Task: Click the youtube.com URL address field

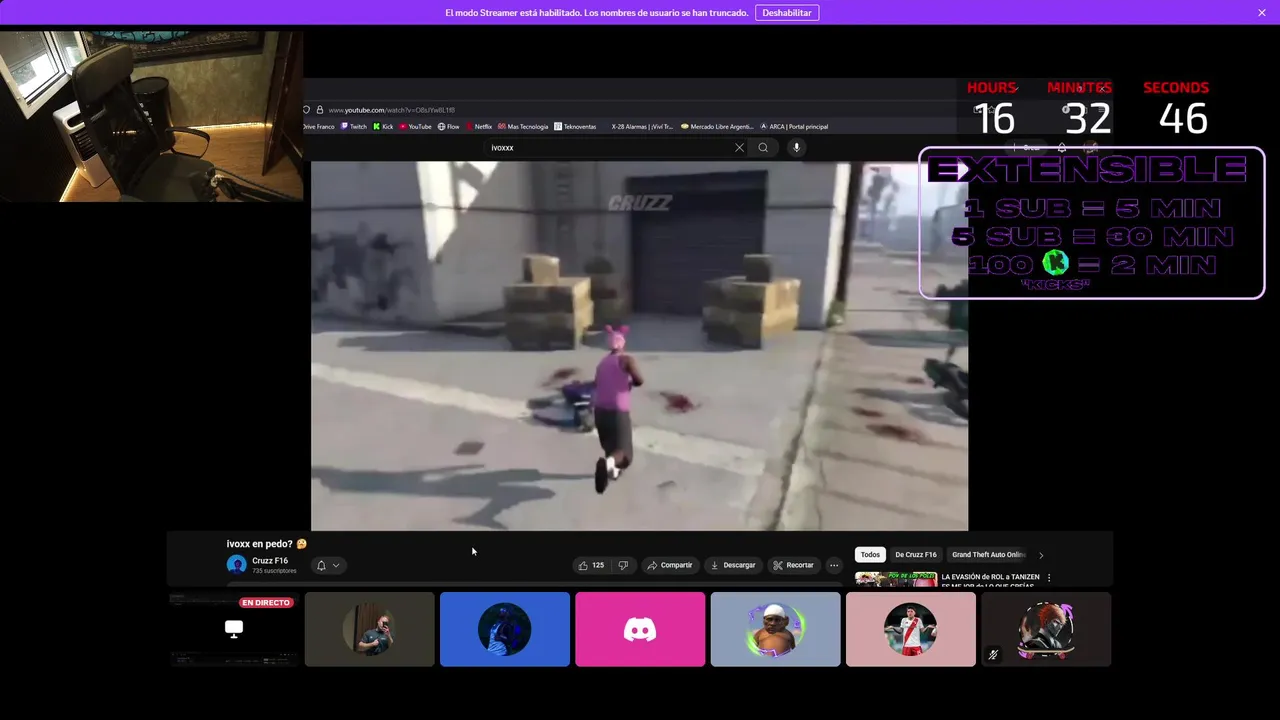Action: 392,110
